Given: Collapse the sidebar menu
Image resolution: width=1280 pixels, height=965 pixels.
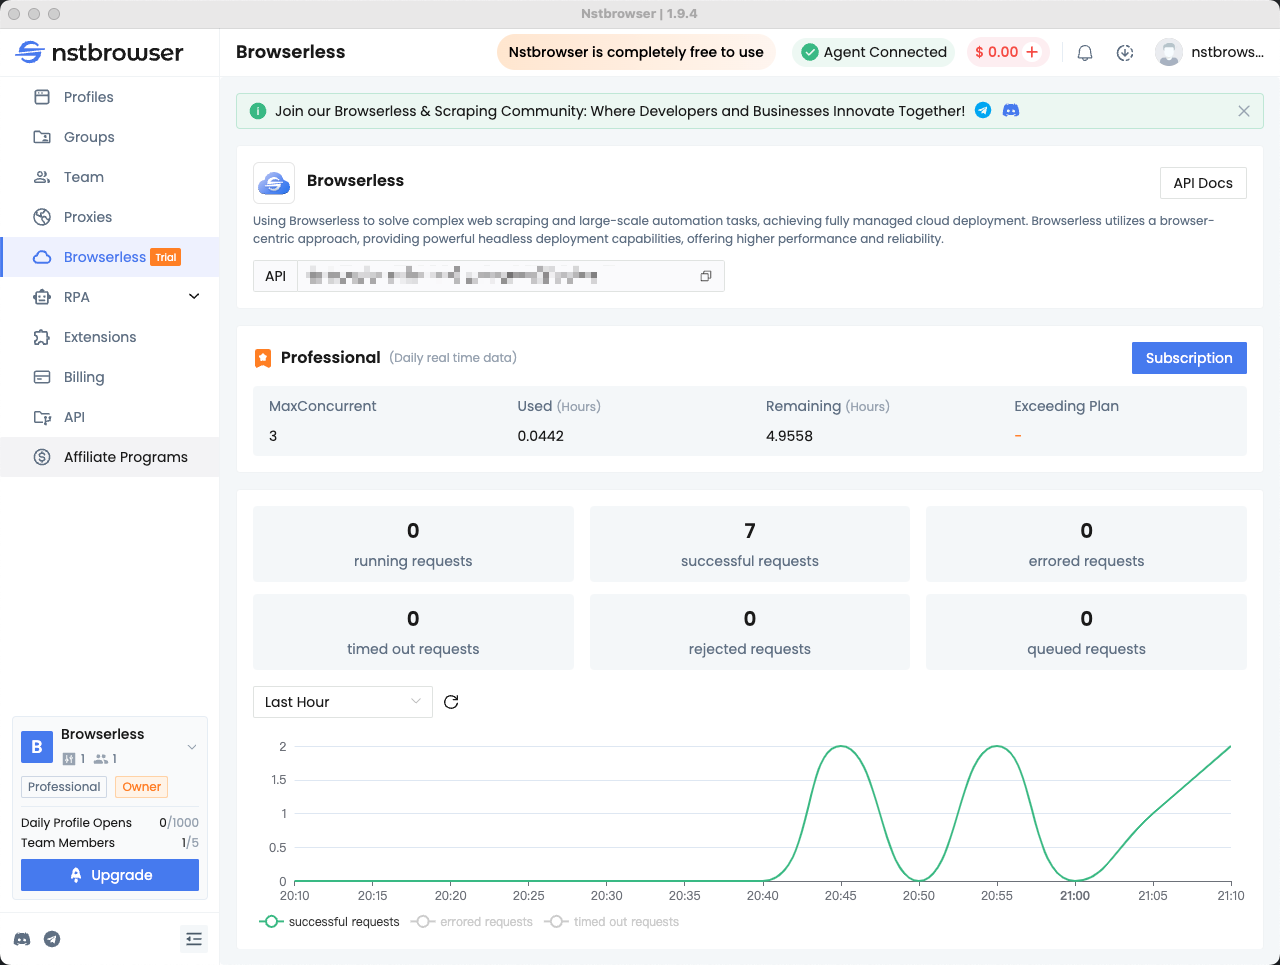Looking at the screenshot, I should coord(194,939).
